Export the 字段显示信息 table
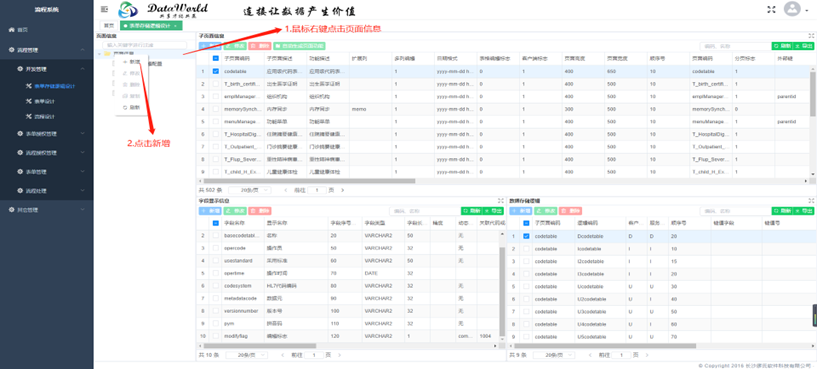817x369 pixels. pos(493,211)
